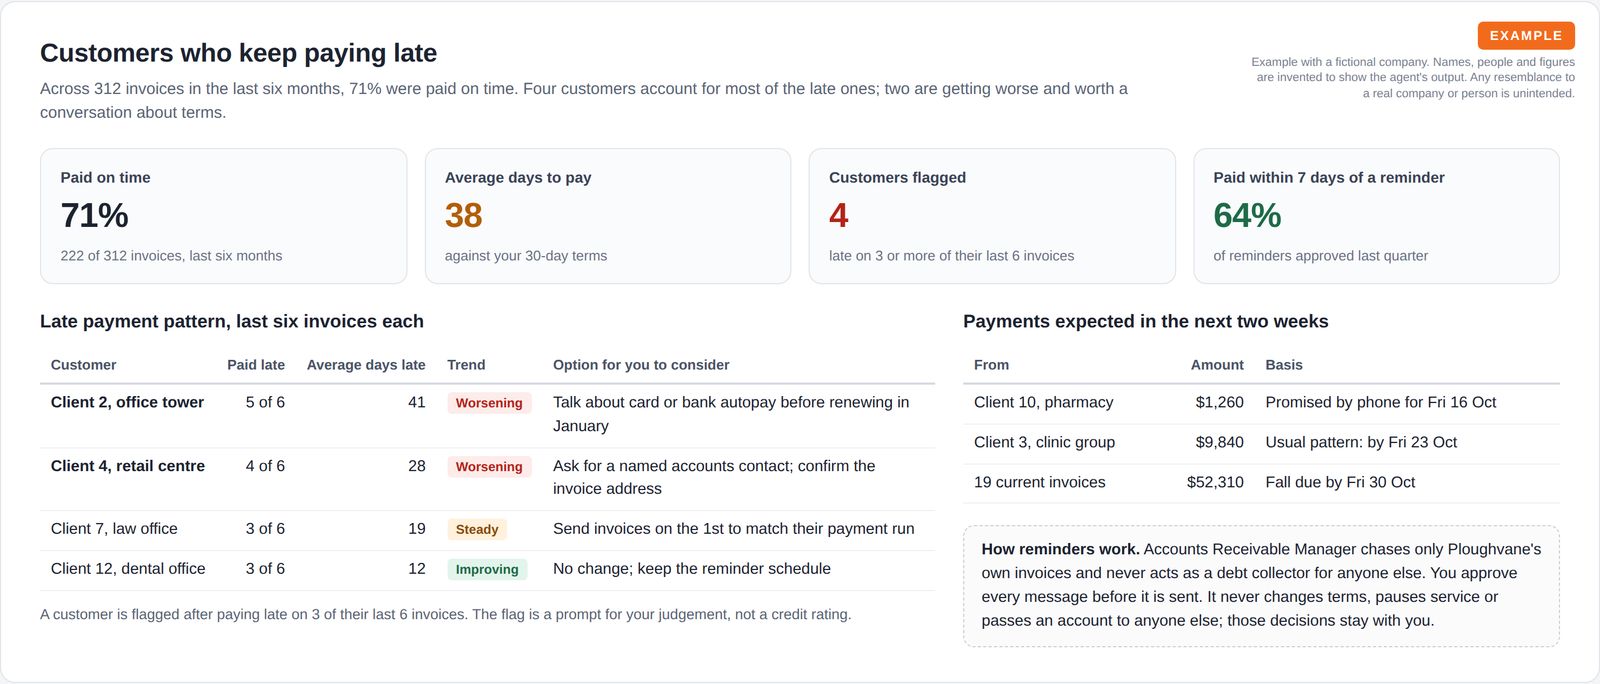Click the 'Average days to pay' label
The height and width of the screenshot is (684, 1600).
coord(518,177)
